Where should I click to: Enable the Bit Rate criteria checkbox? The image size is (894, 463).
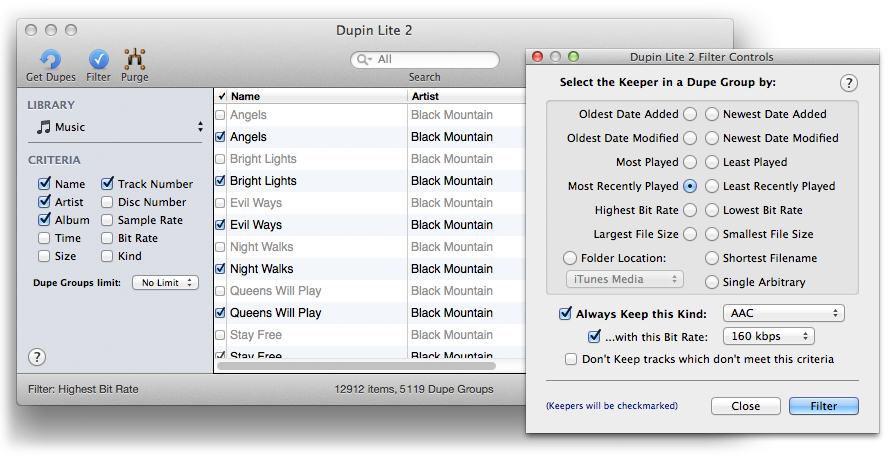click(x=107, y=238)
